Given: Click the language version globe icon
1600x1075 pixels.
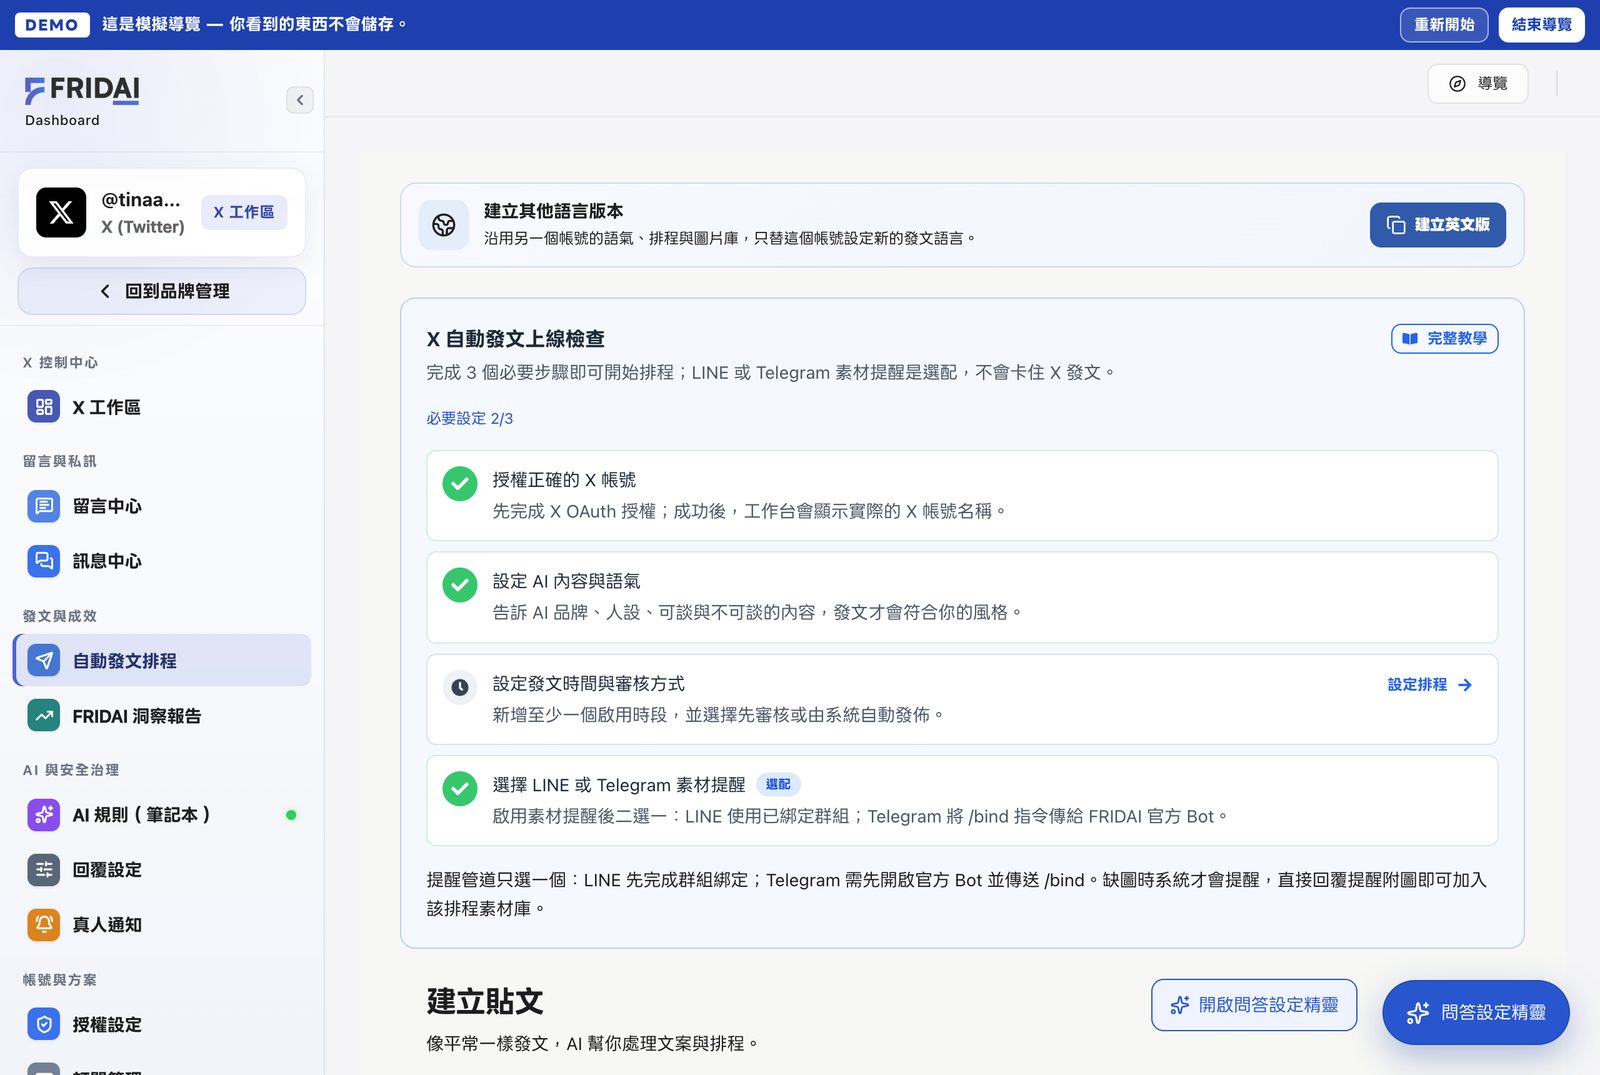Looking at the screenshot, I should tap(444, 225).
